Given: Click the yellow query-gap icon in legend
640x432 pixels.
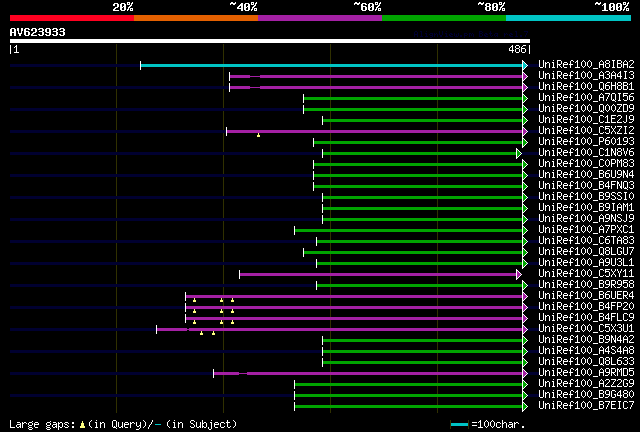Looking at the screenshot, I should pos(82,425).
